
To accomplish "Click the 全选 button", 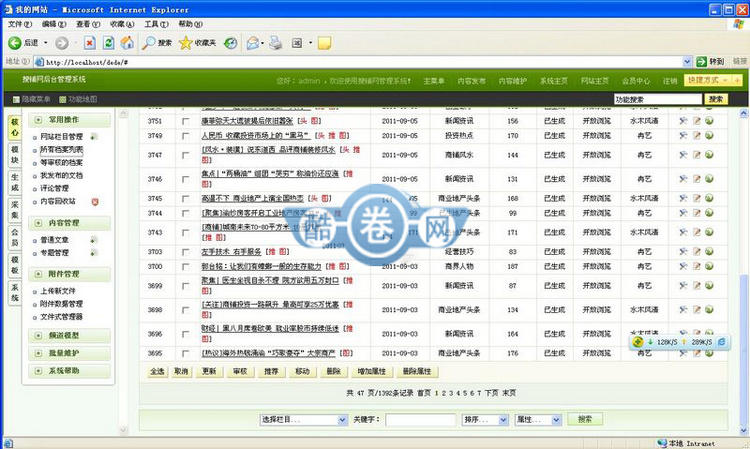I will tap(157, 371).
